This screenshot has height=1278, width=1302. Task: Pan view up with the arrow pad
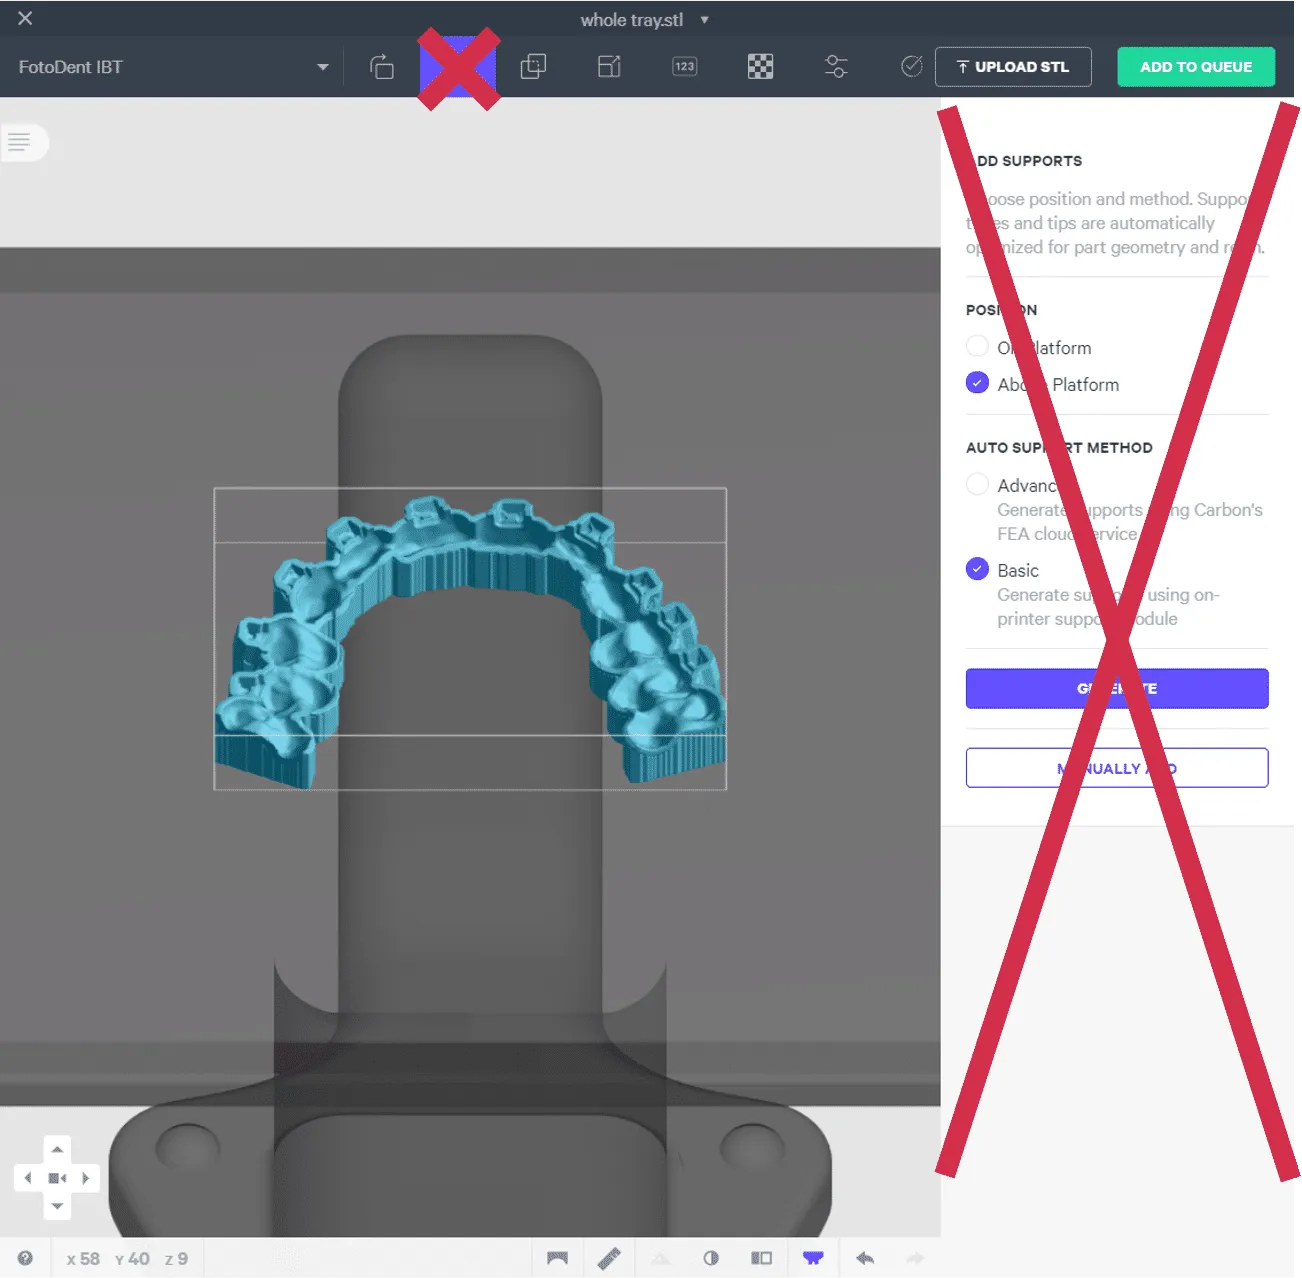(x=57, y=1150)
